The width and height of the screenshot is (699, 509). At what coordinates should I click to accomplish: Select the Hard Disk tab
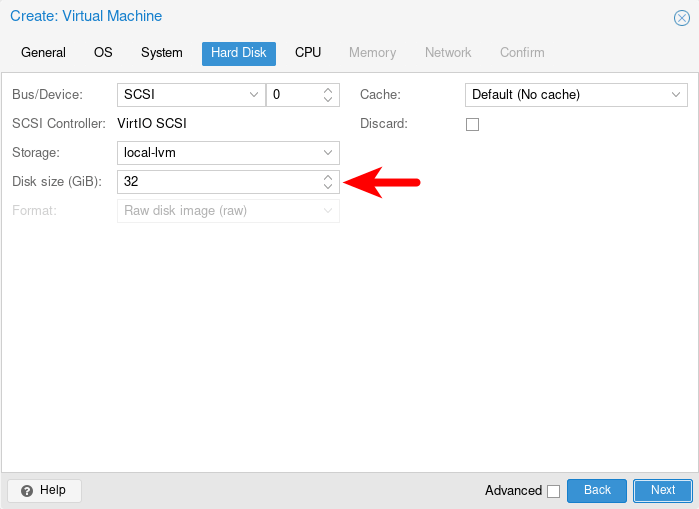click(x=238, y=53)
